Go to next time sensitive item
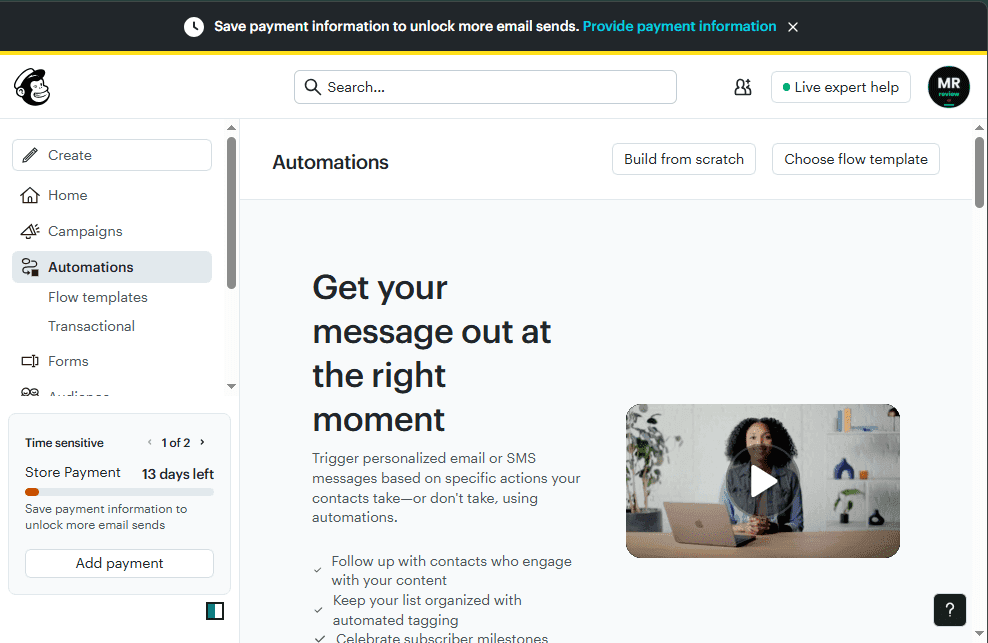The height and width of the screenshot is (643, 988). [x=202, y=443]
